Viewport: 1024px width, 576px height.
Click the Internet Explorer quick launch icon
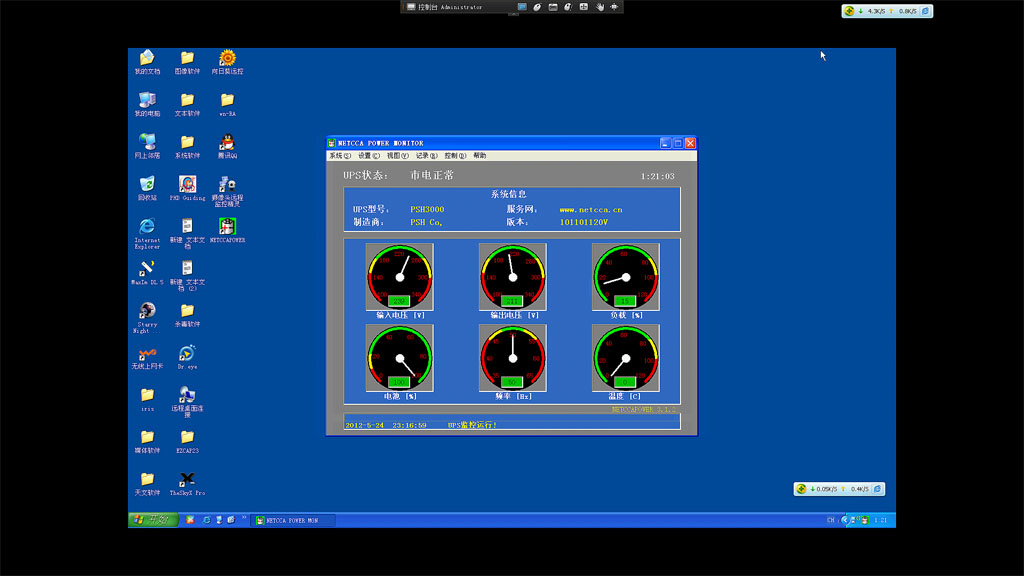[206, 520]
